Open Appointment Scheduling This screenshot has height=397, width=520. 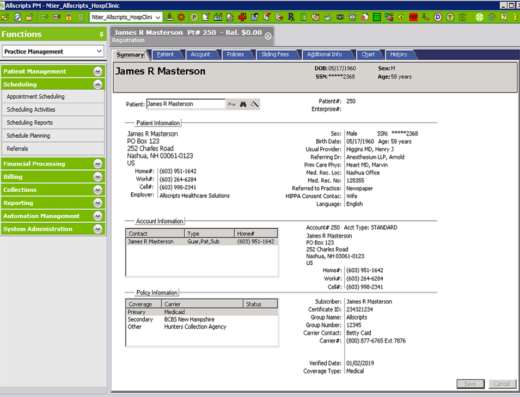coord(53,97)
